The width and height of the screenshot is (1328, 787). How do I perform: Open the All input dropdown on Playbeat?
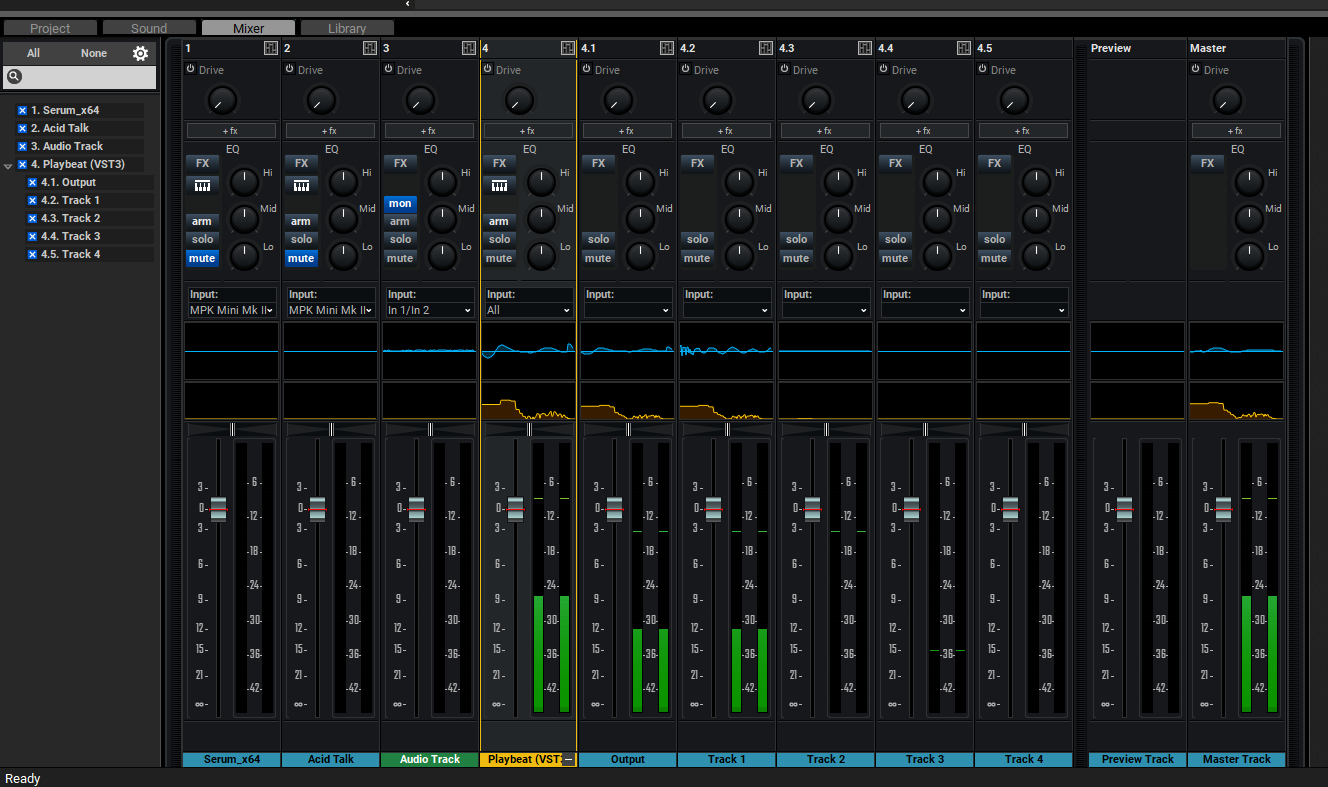coord(529,310)
